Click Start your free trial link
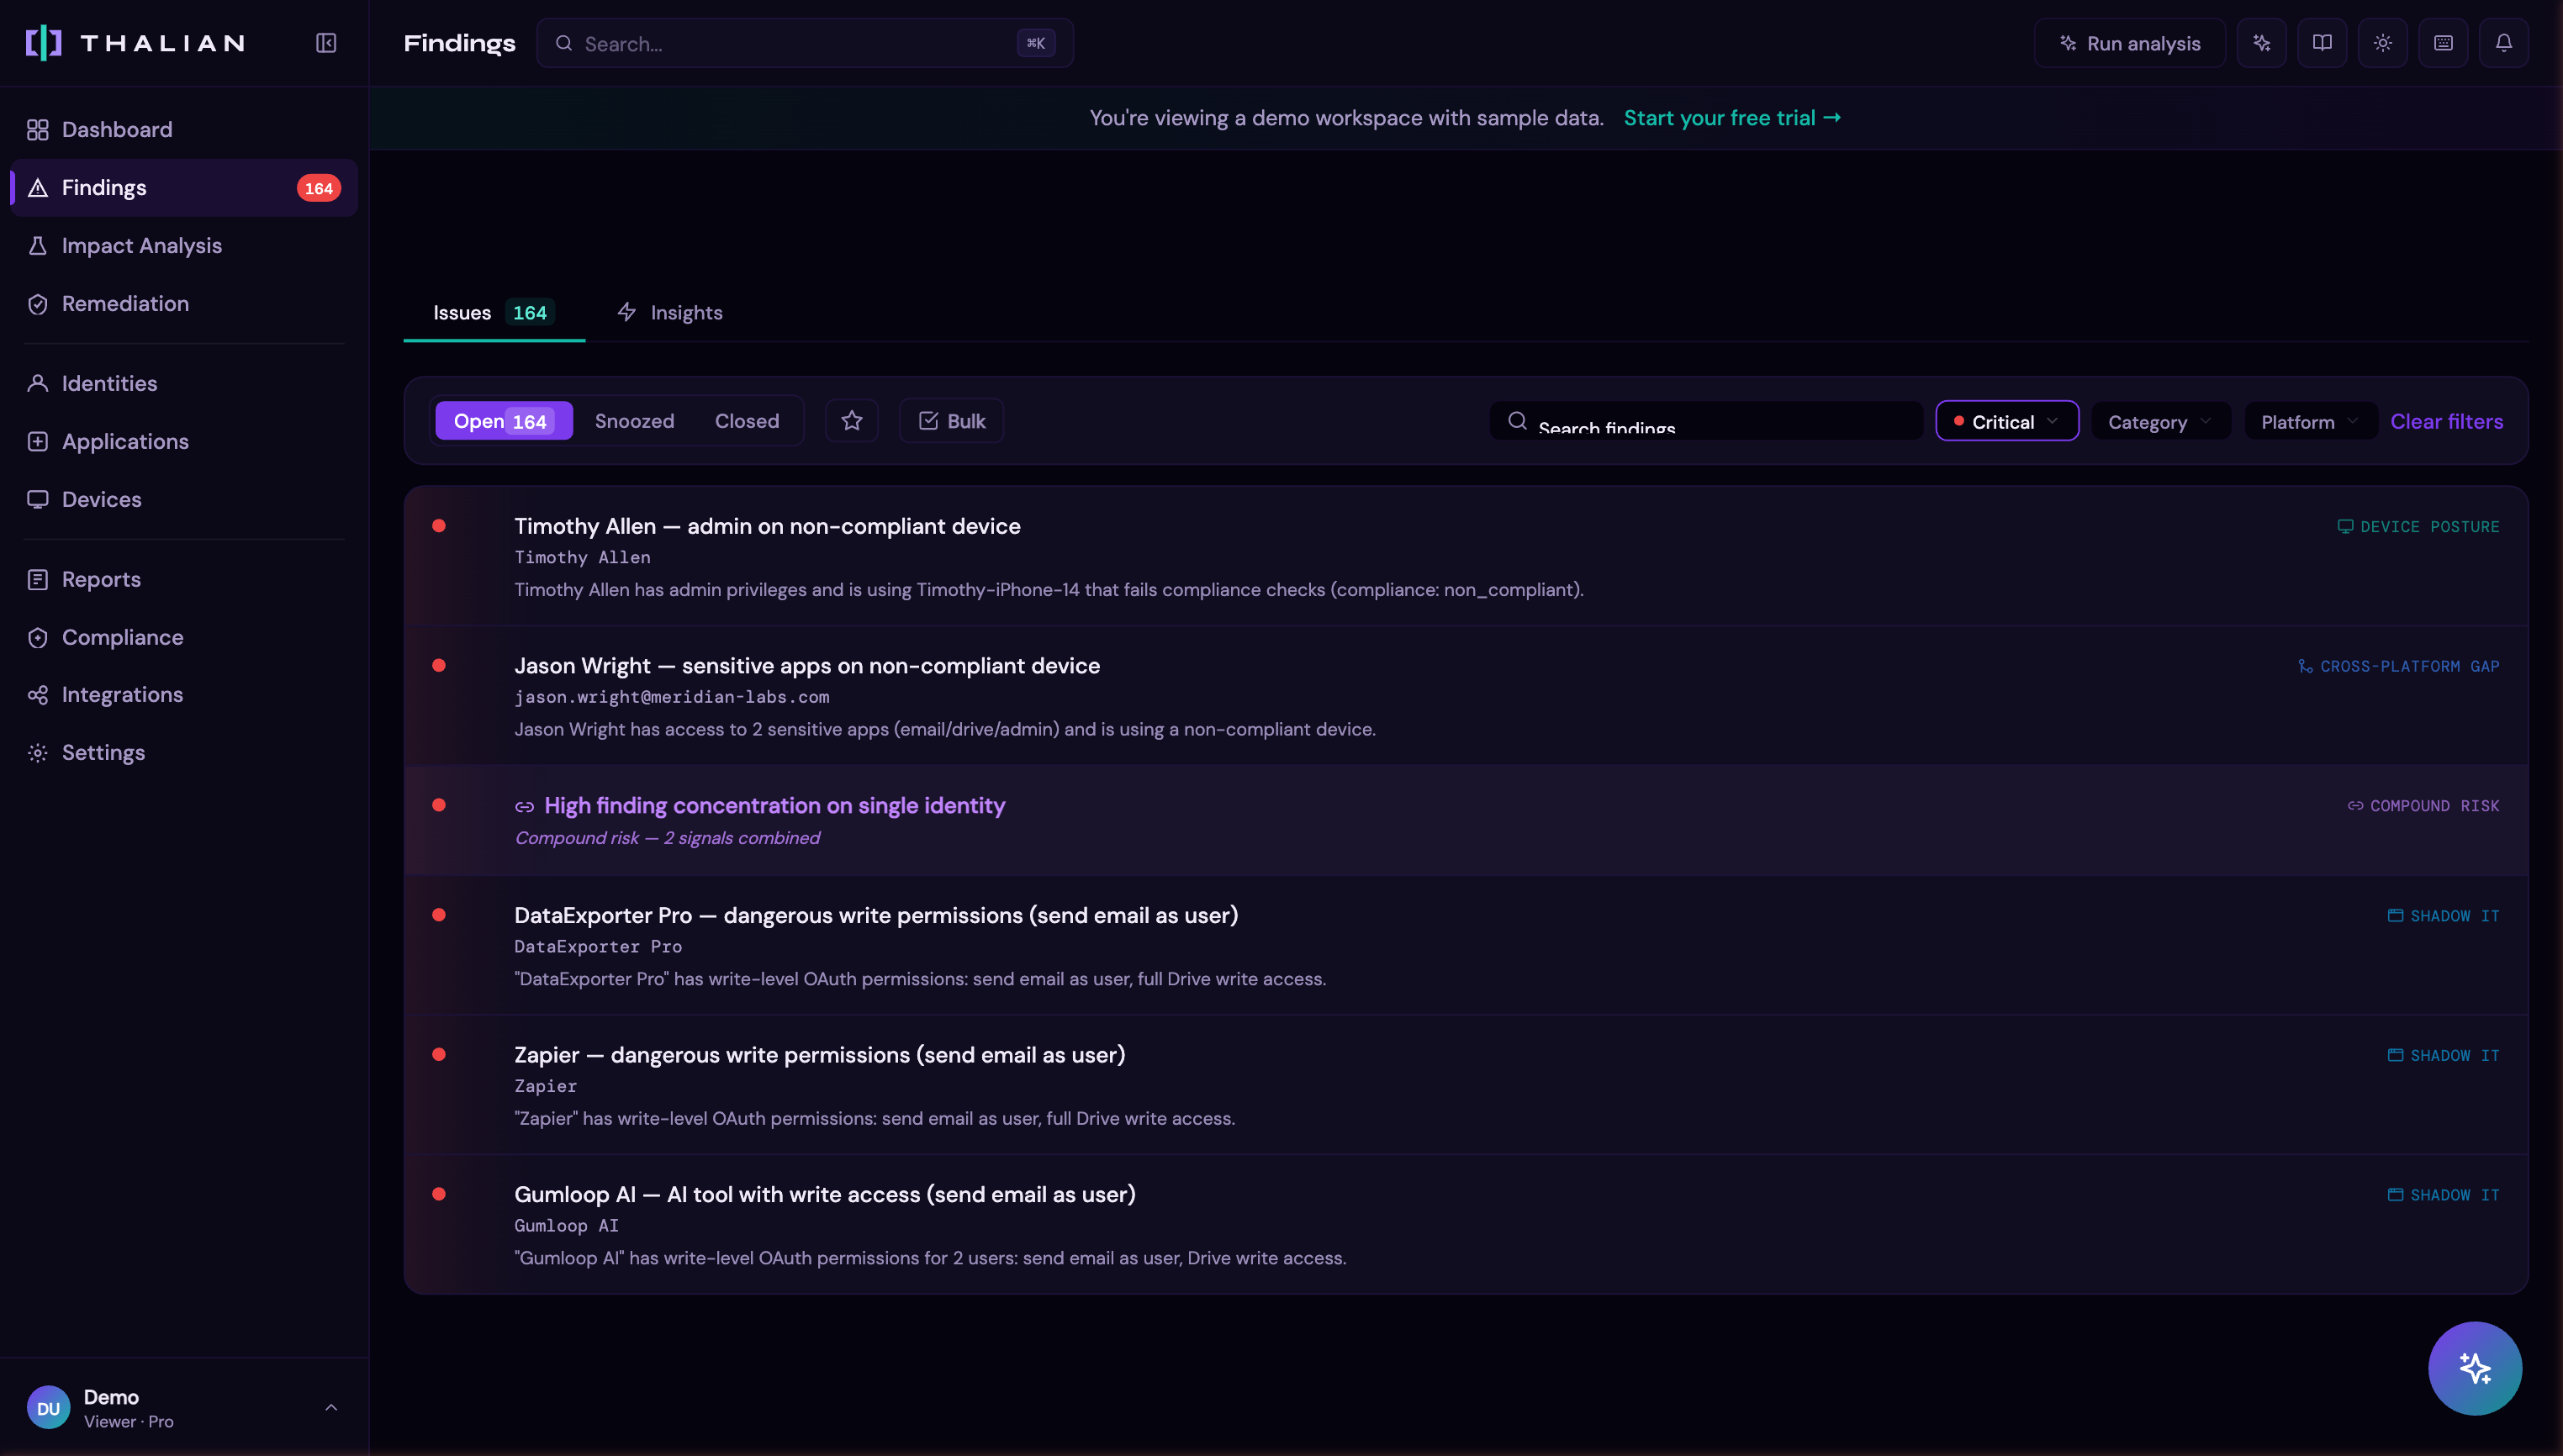The height and width of the screenshot is (1456, 2563). (x=1731, y=118)
